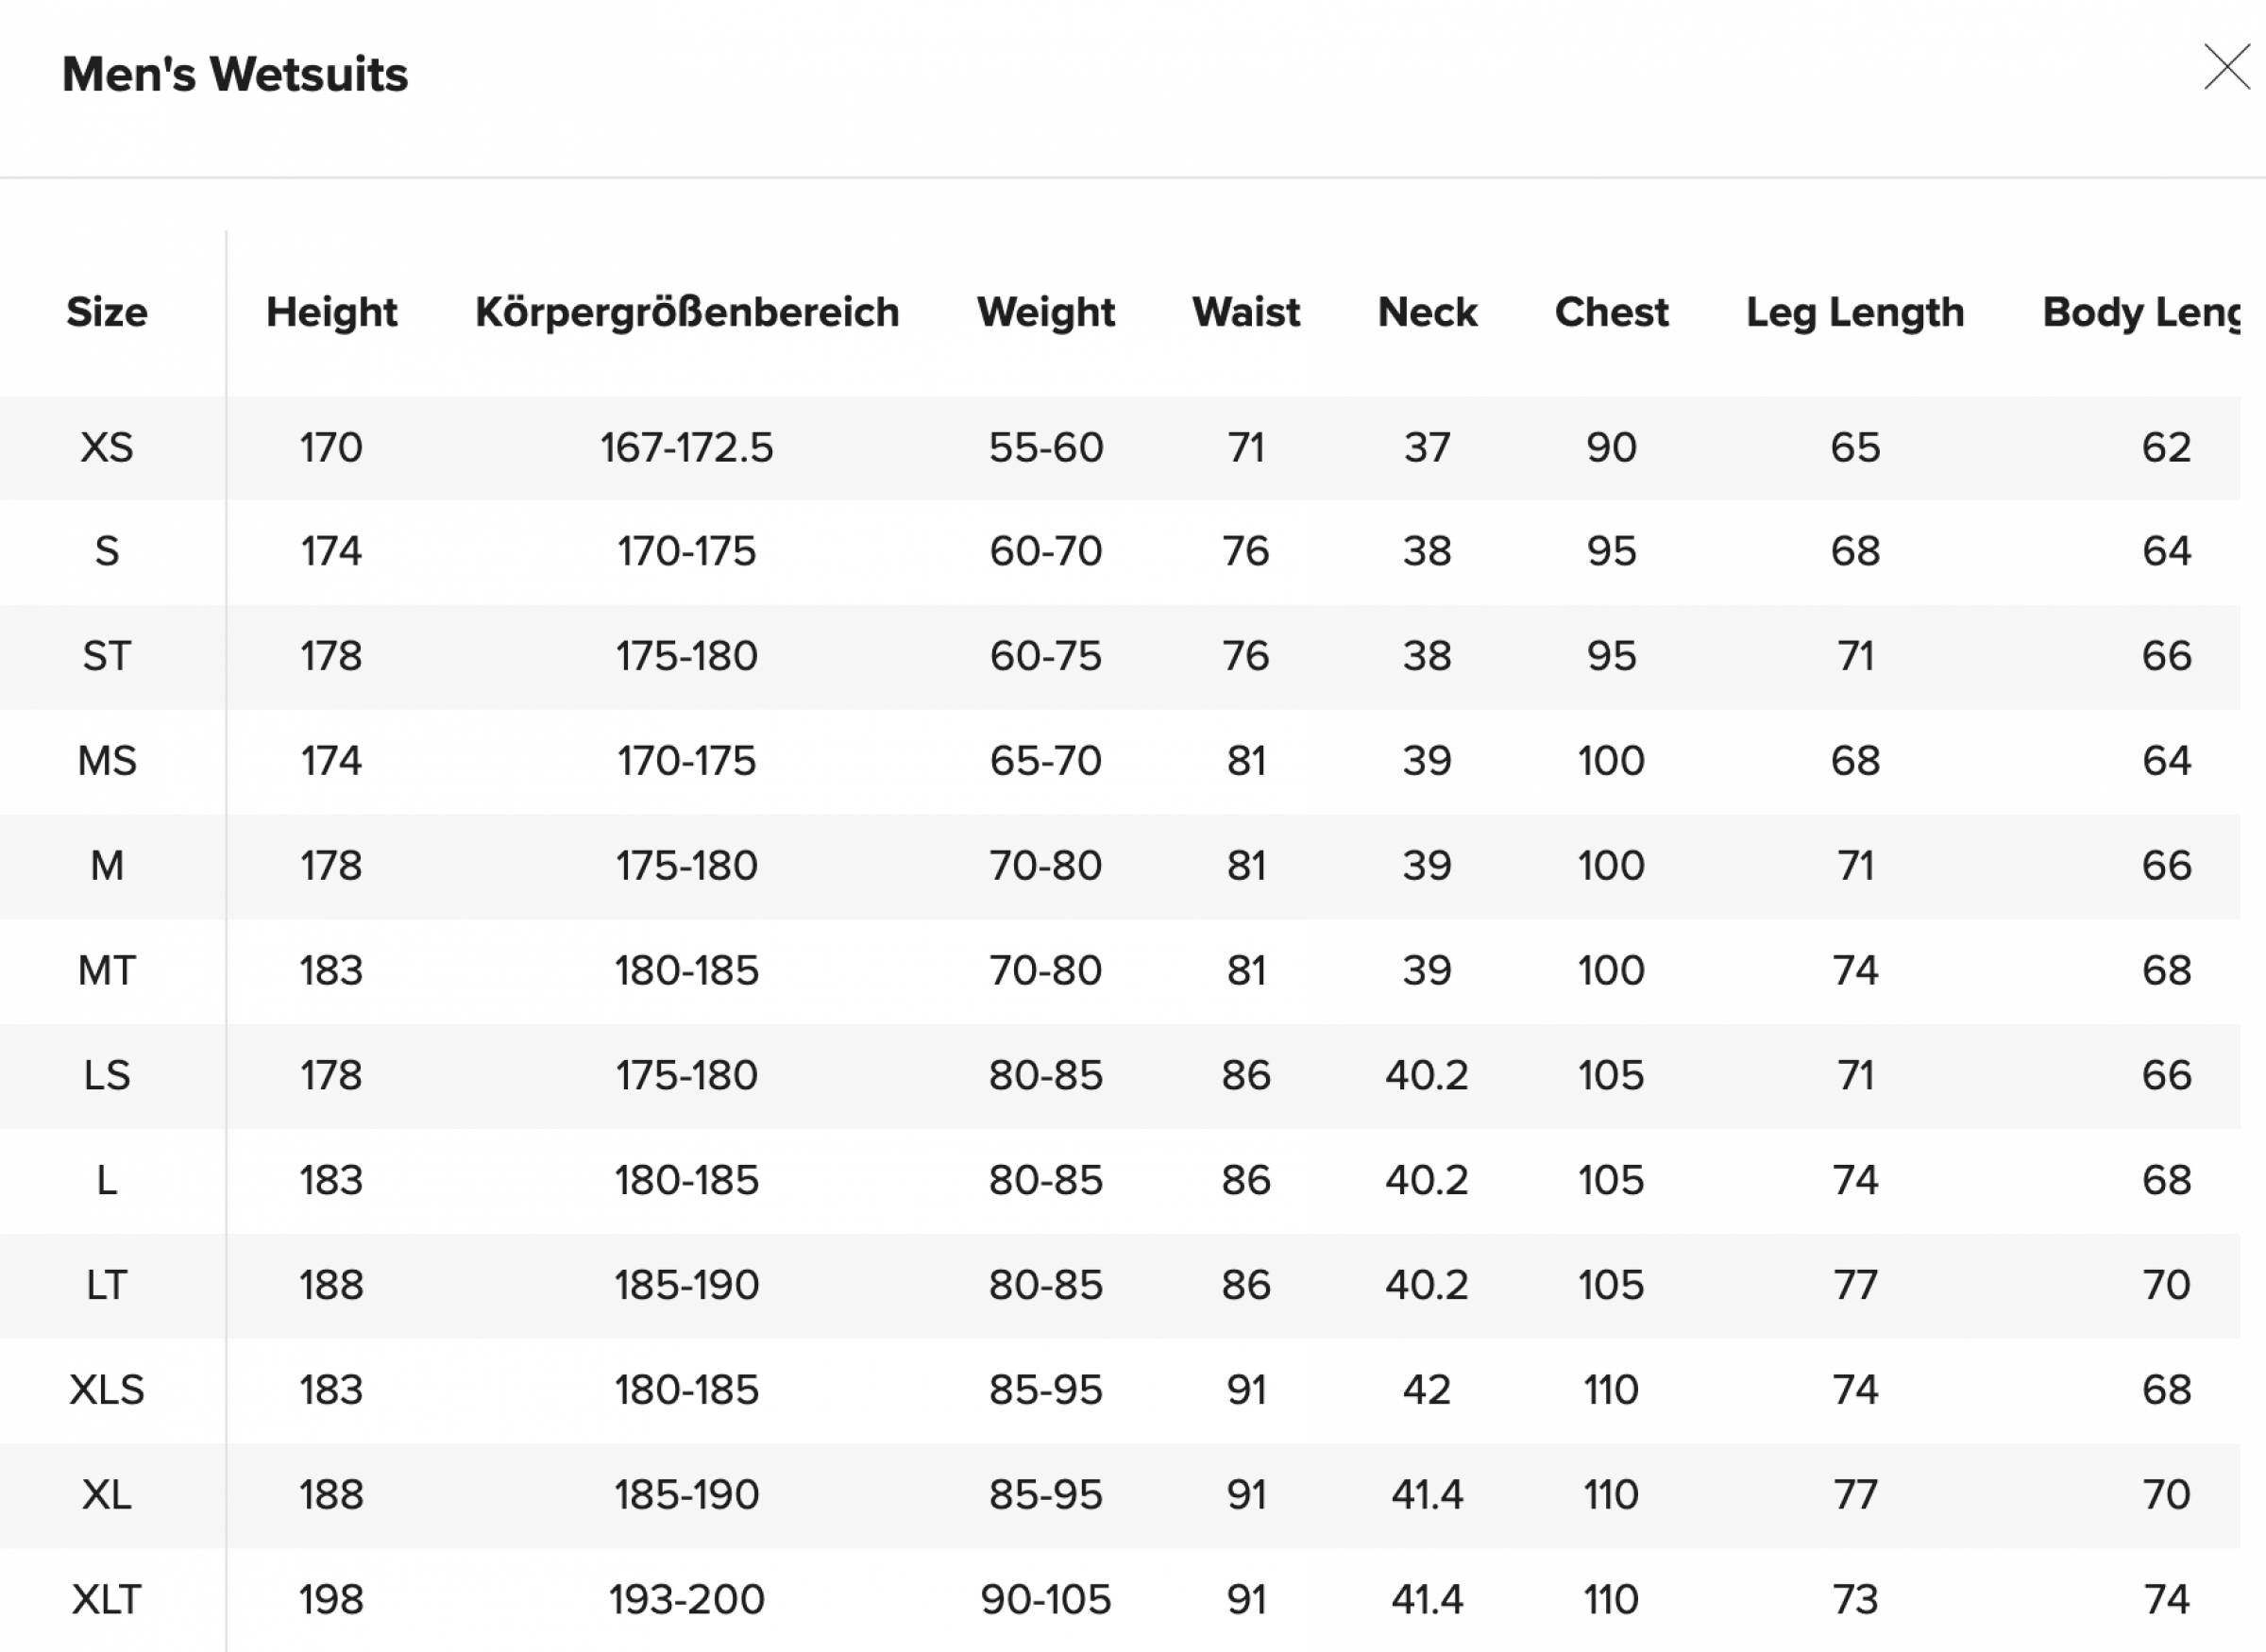The image size is (2266, 1652).
Task: Click the XLS size row label
Action: 107,1389
